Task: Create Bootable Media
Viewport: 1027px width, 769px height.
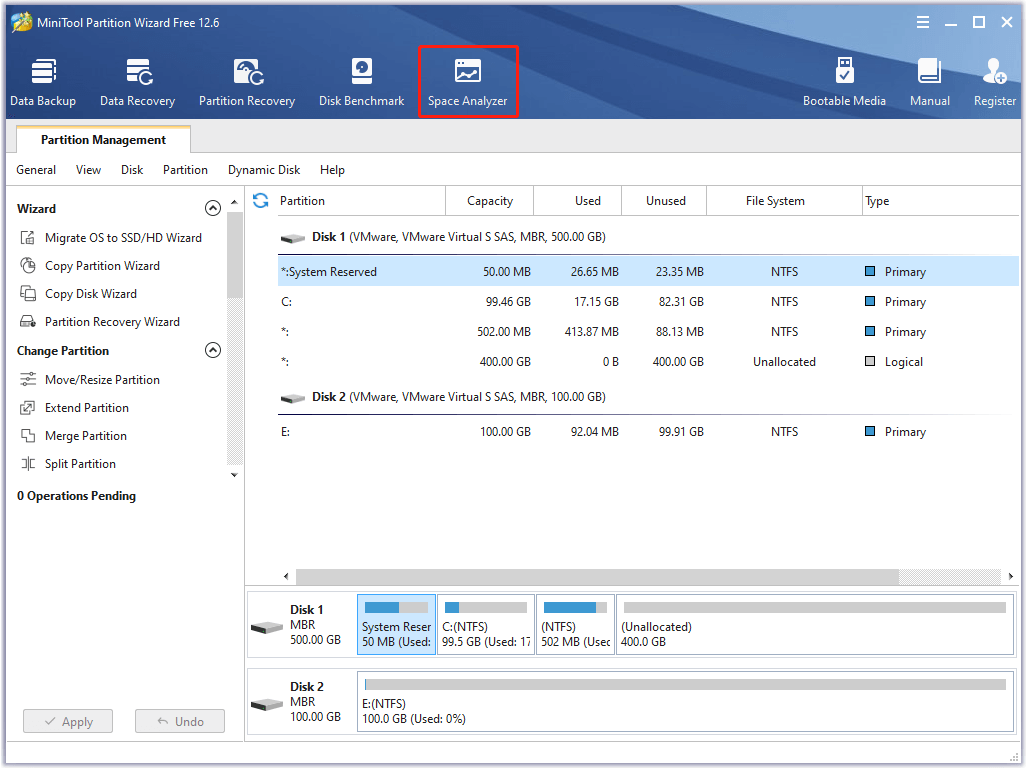Action: click(x=844, y=82)
